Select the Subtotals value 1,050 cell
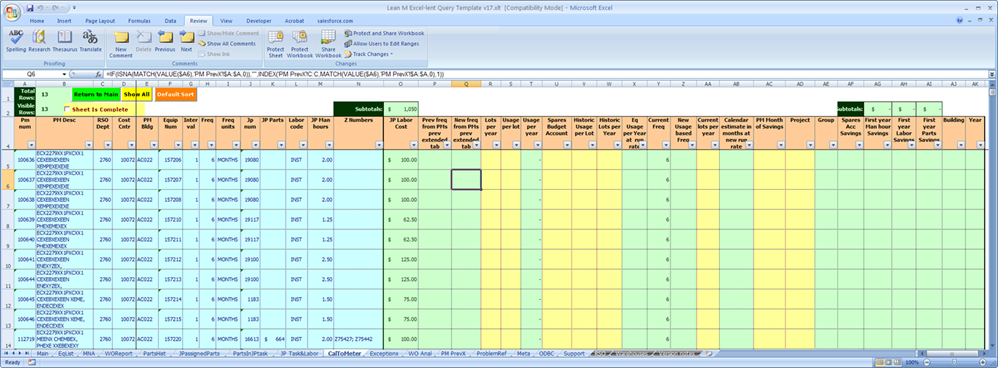Image resolution: width=998 pixels, height=368 pixels. (400, 109)
